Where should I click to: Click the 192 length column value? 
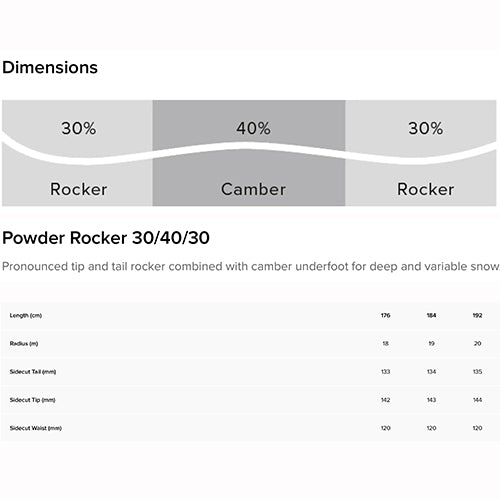point(477,315)
